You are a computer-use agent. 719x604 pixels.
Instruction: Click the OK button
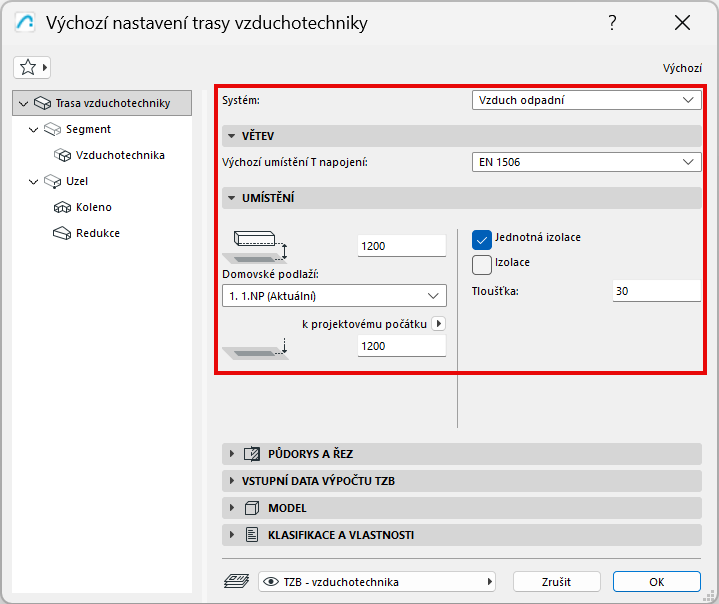[657, 582]
